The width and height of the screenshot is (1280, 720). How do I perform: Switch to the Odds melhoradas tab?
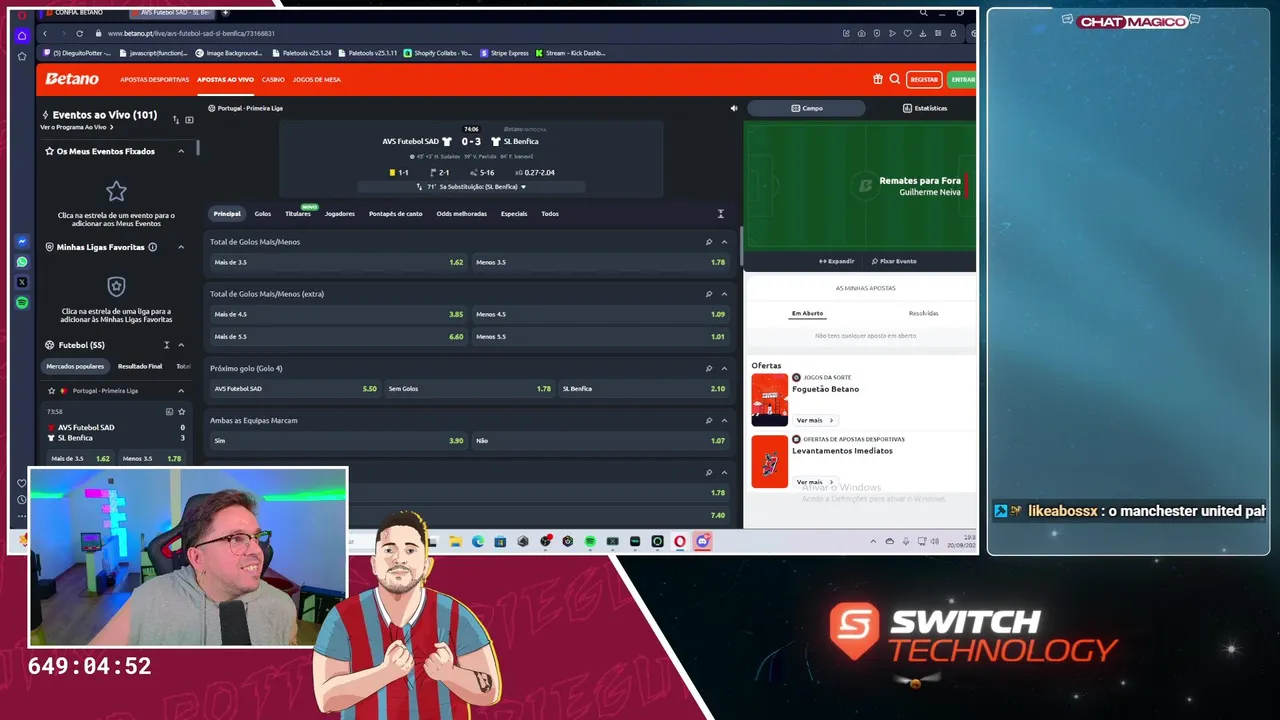(x=461, y=214)
